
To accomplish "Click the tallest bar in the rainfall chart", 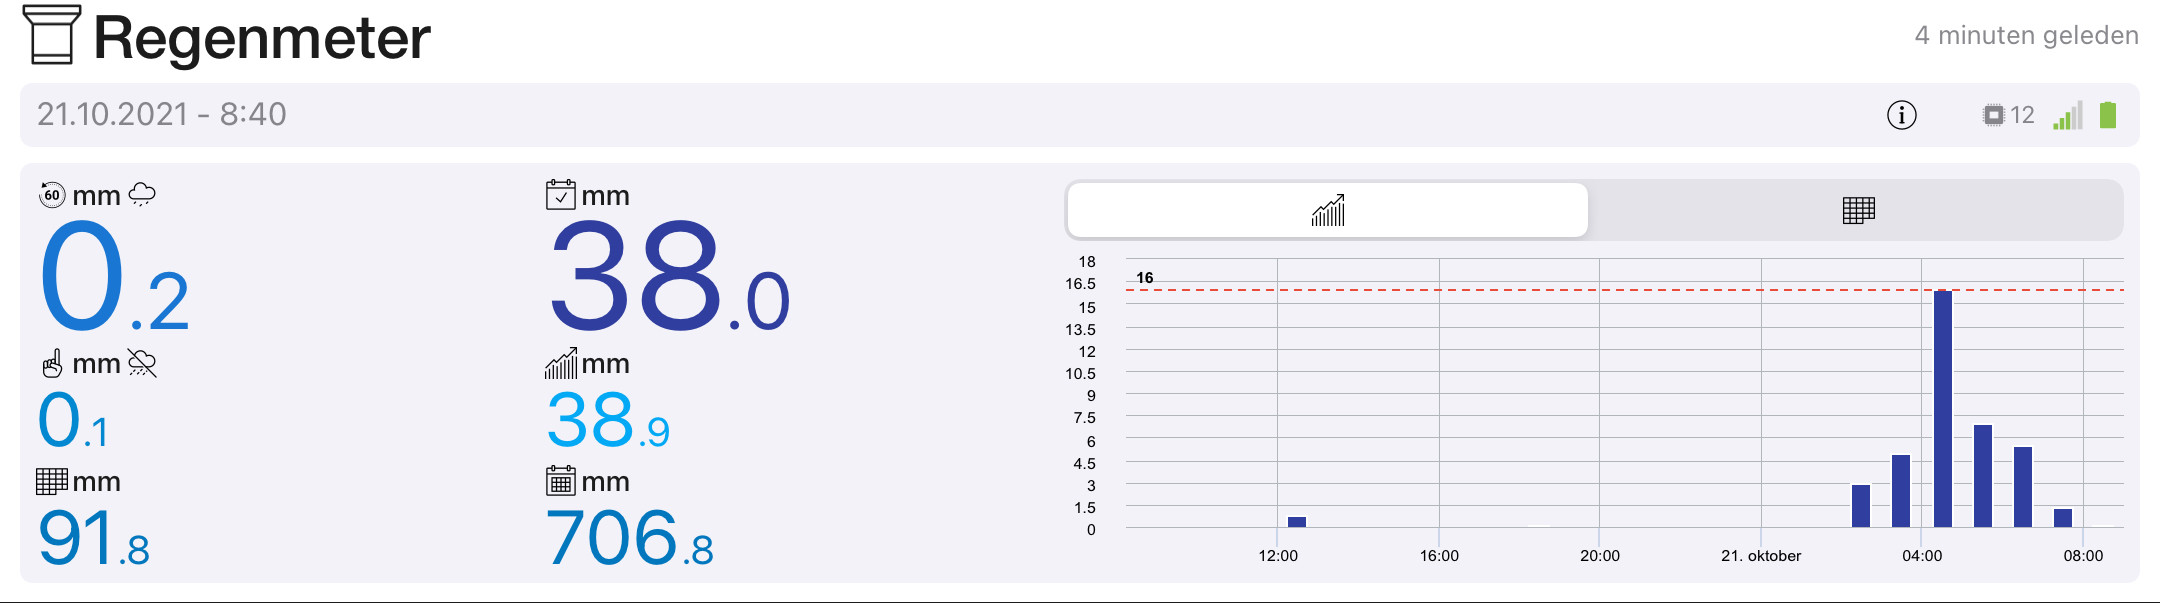I will point(1942,408).
